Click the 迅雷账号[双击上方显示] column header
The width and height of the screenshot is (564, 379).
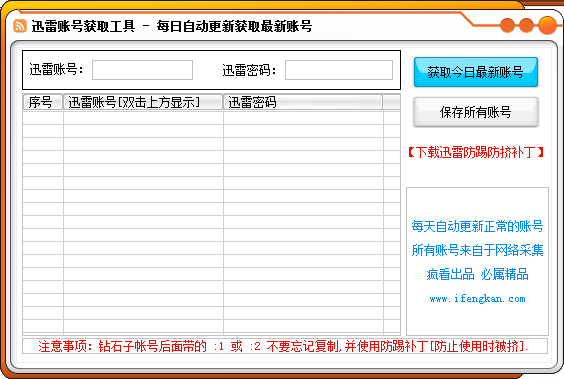click(x=143, y=102)
